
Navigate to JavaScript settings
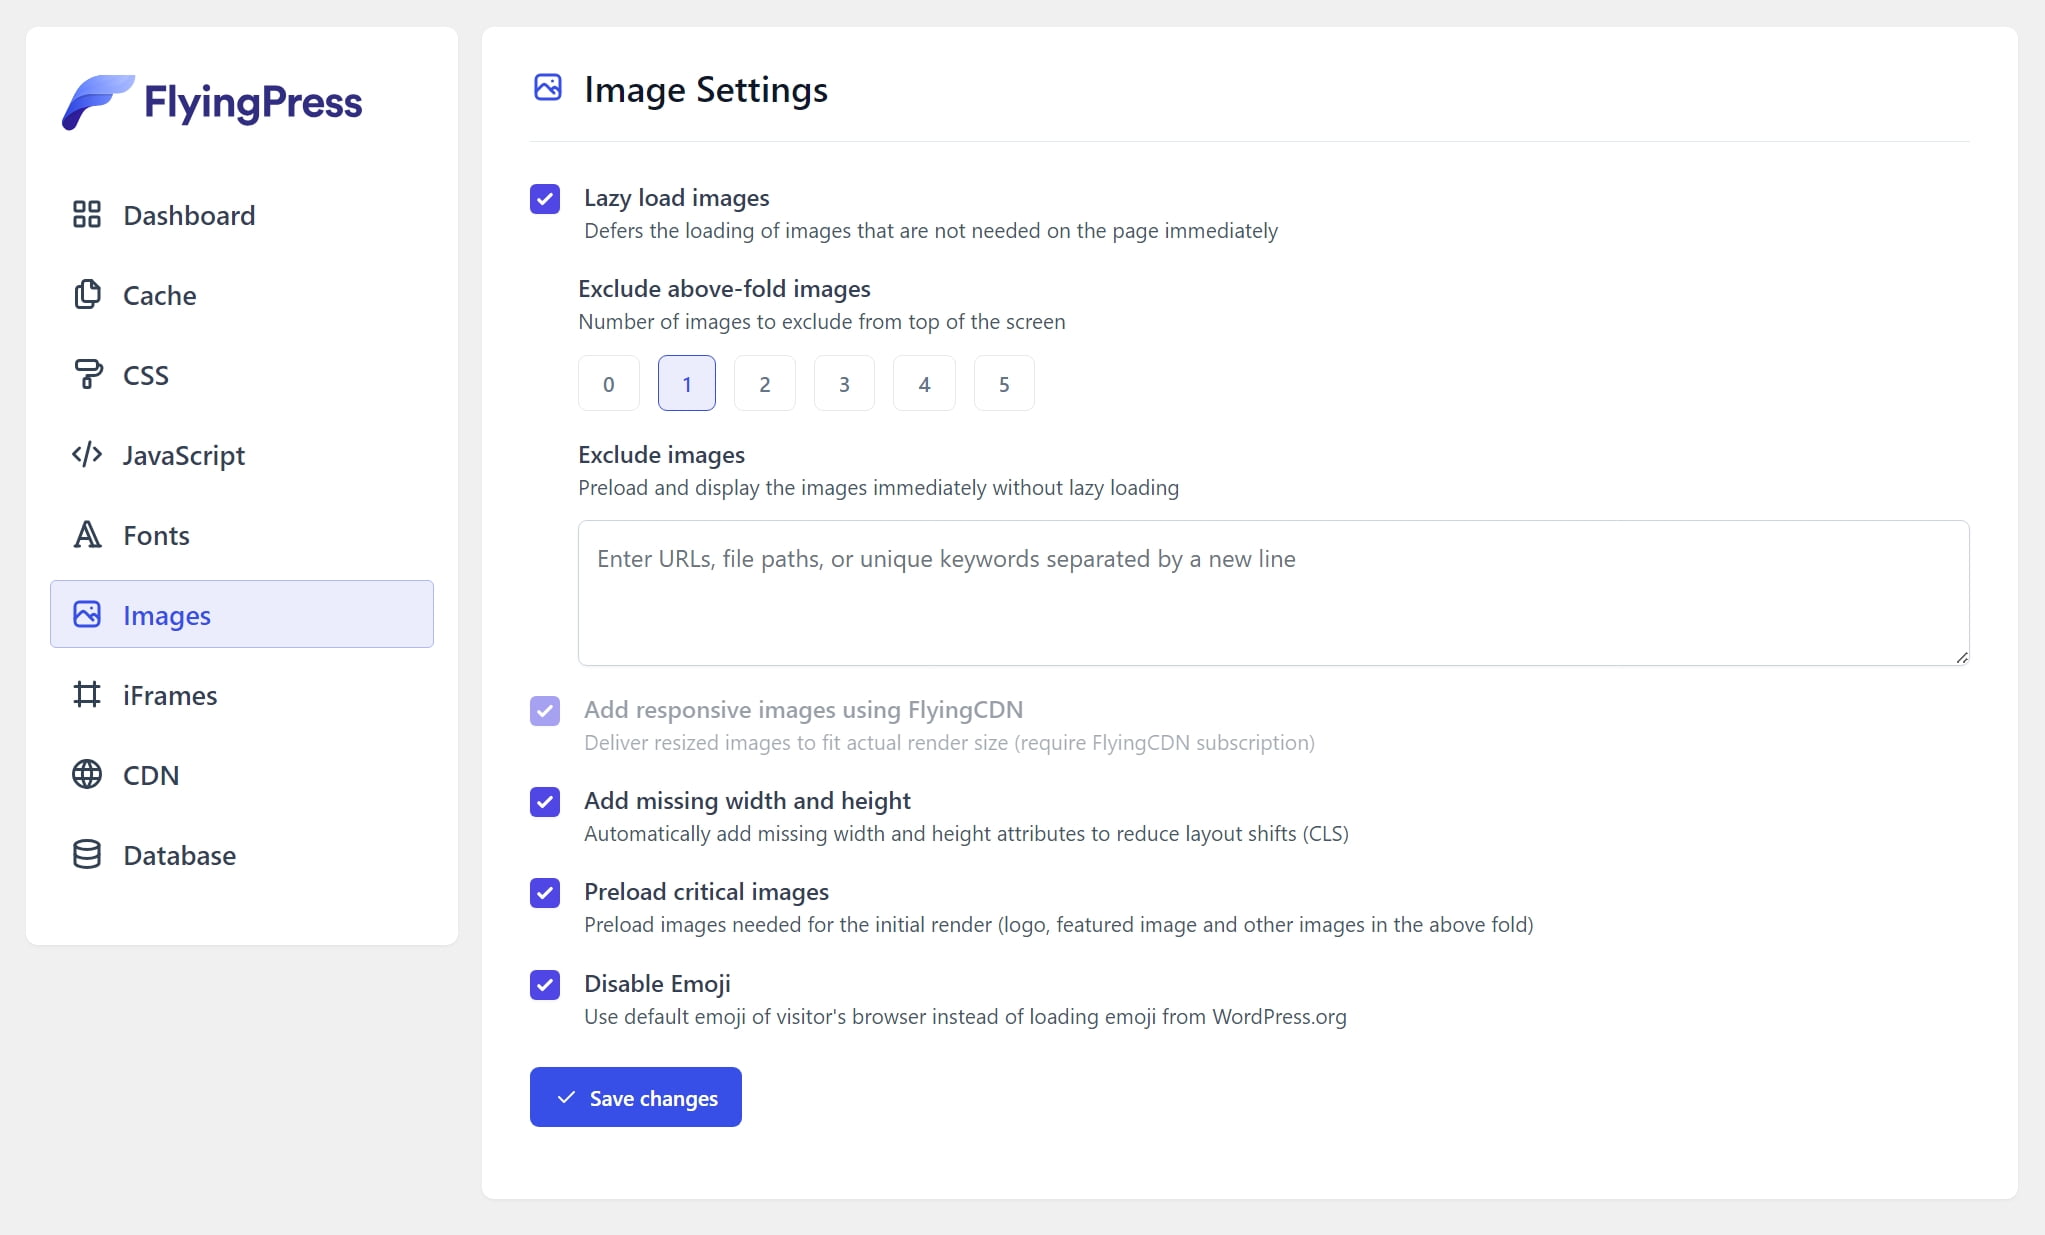pos(242,455)
